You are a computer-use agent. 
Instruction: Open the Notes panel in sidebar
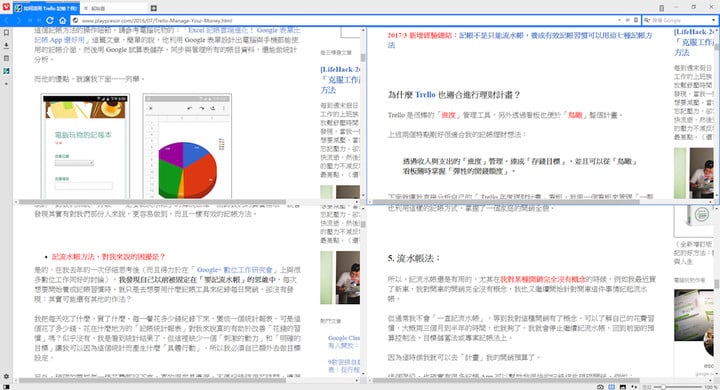click(6, 58)
